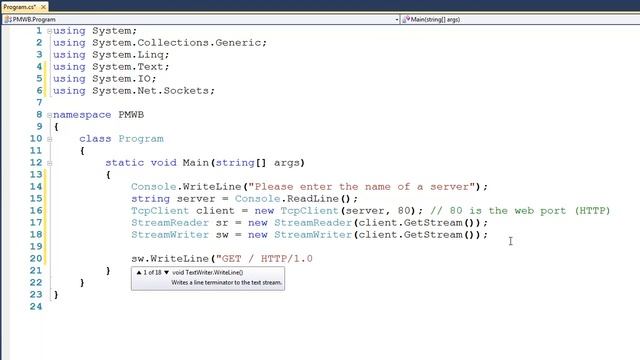The width and height of the screenshot is (640, 360).
Task: Click 'StreamWriter sw' declaration
Action: click(180, 235)
